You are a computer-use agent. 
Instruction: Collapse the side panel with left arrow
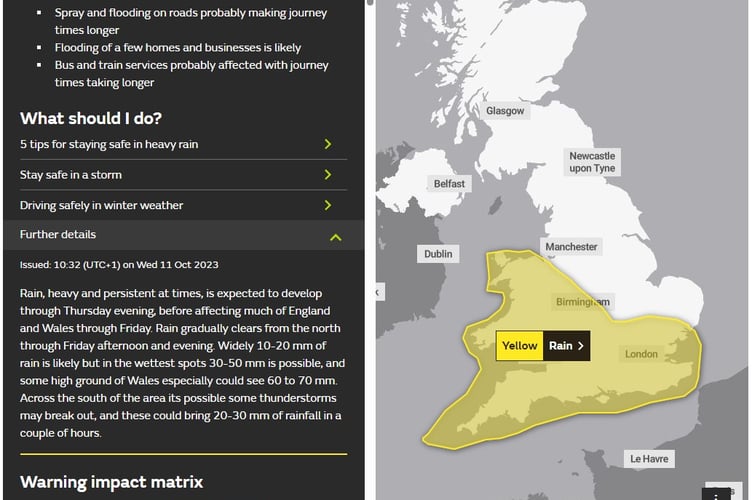[x=377, y=292]
